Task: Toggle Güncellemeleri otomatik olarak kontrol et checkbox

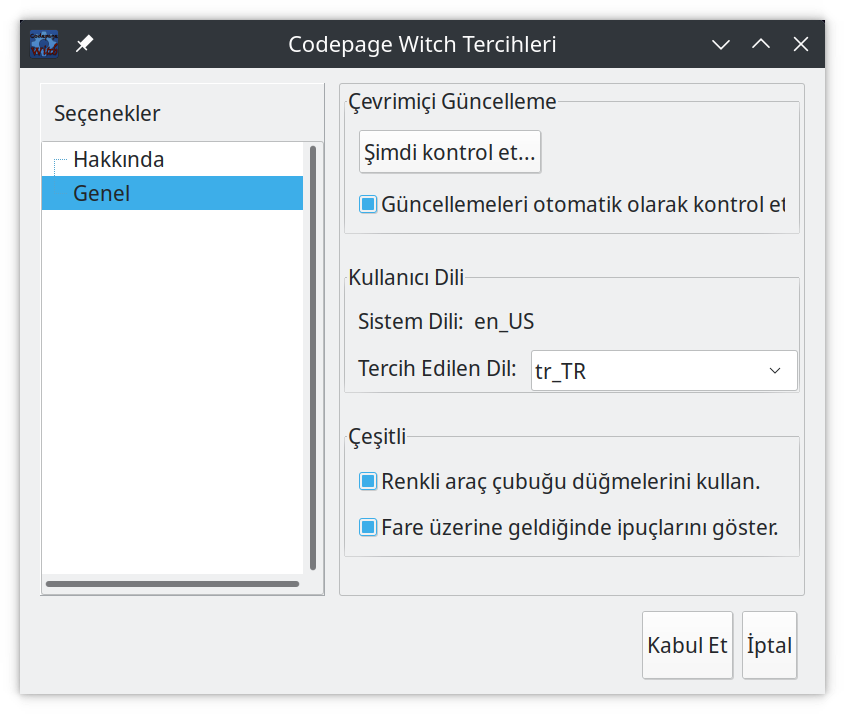Action: [368, 204]
